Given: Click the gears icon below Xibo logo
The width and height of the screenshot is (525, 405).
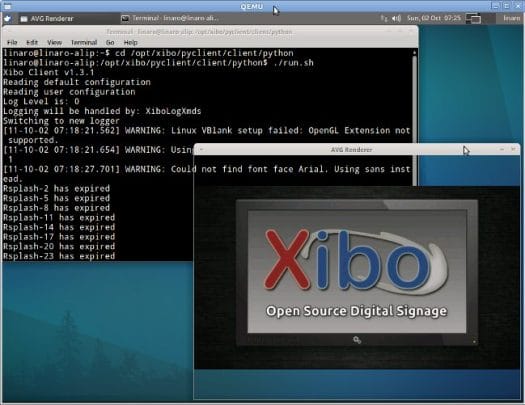Looking at the screenshot, I should coord(357,340).
